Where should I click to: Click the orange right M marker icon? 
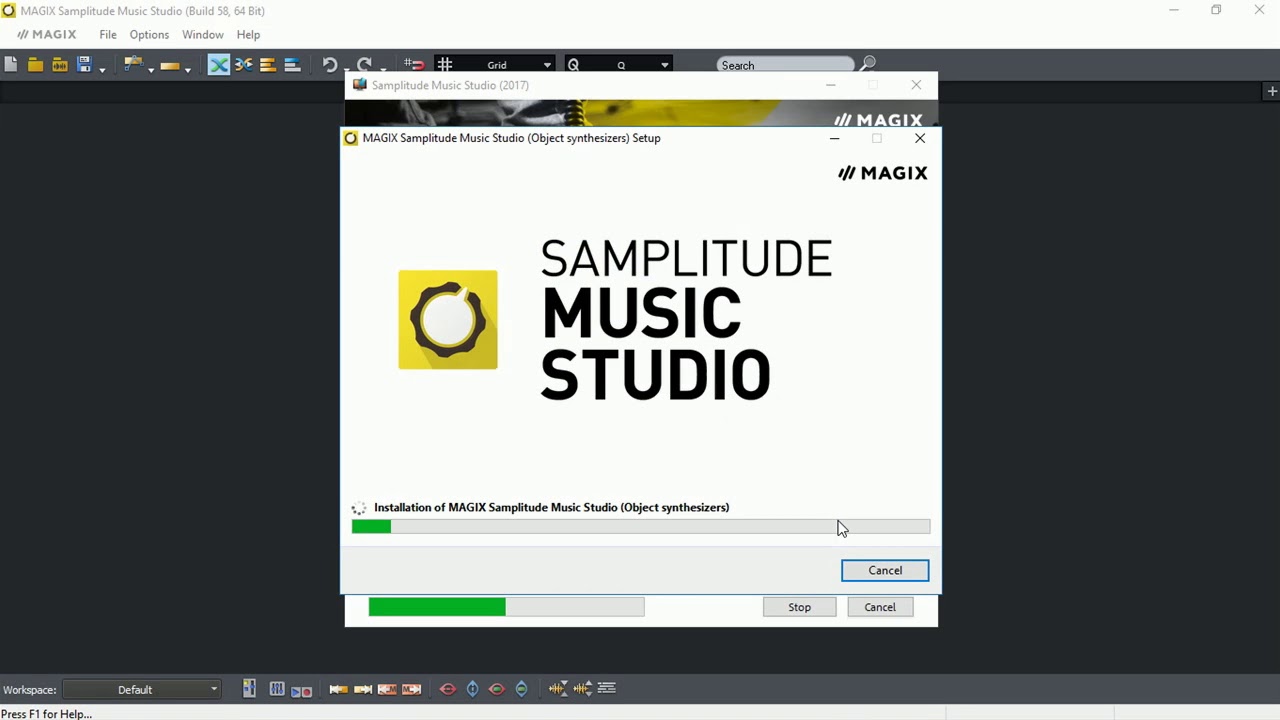(x=411, y=688)
